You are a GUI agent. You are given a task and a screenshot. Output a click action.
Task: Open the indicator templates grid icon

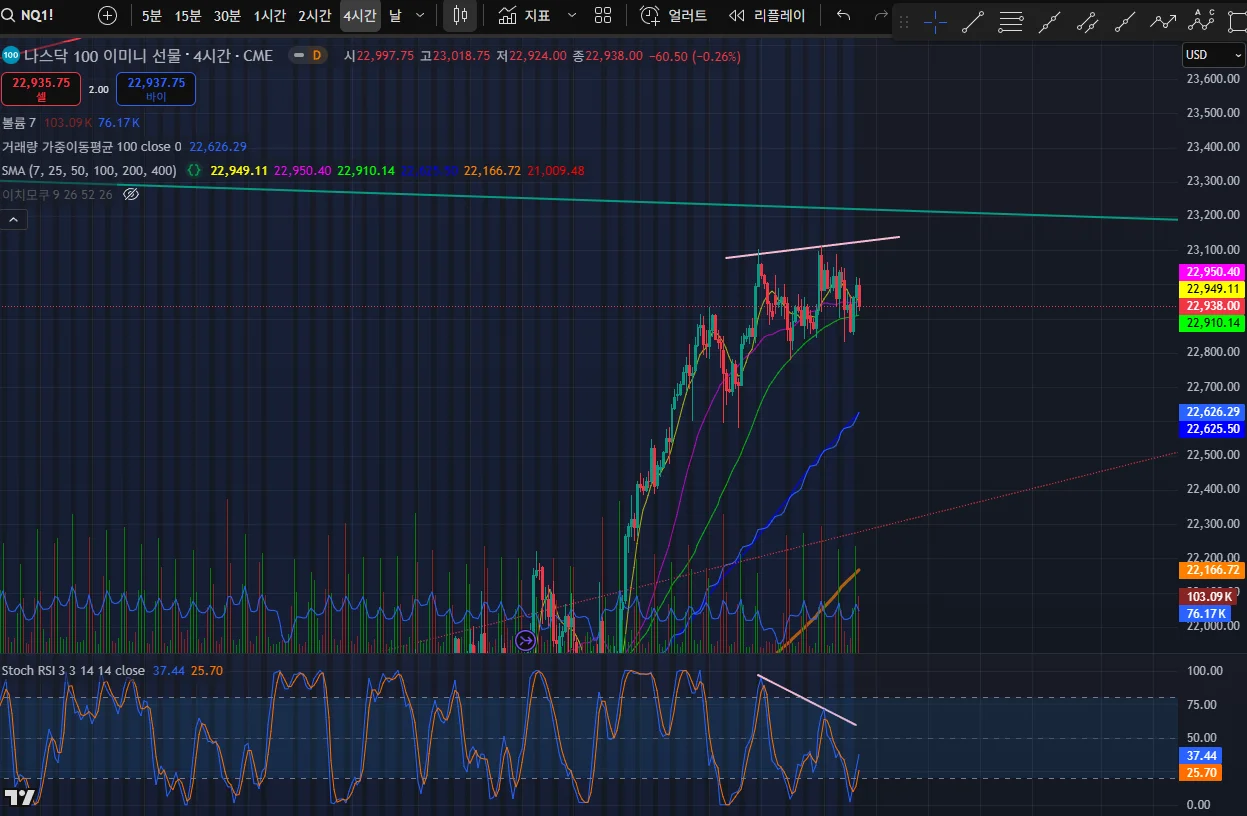(603, 15)
